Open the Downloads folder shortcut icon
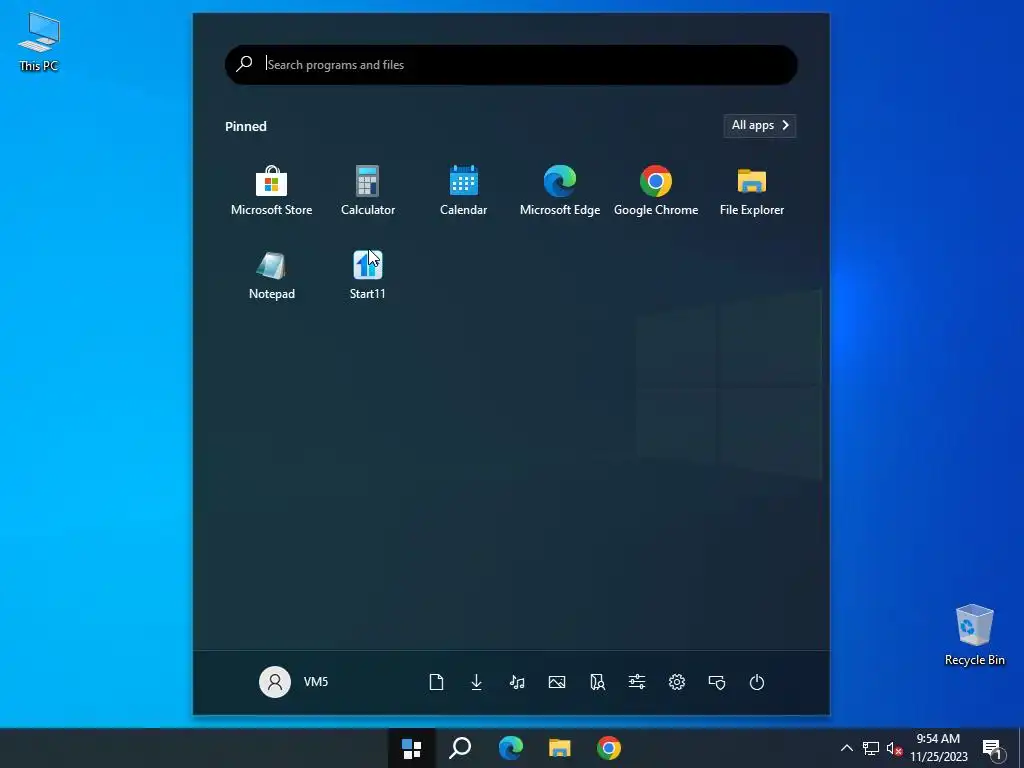This screenshot has height=768, width=1024. coord(477,682)
